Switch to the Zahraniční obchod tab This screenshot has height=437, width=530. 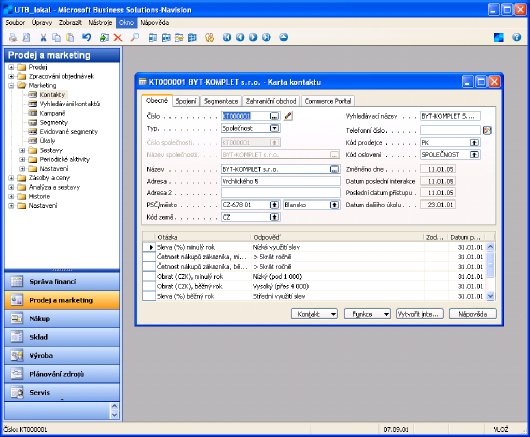click(271, 101)
